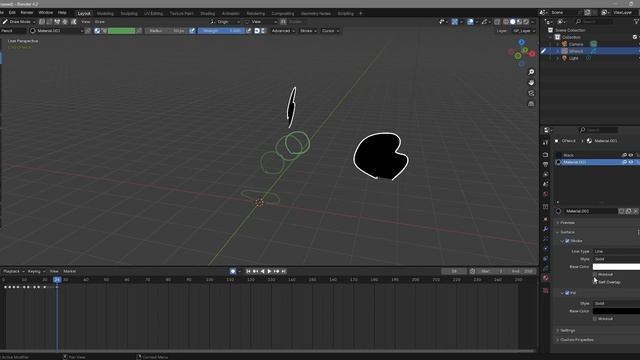Enable the Stroke checkbox
This screenshot has height=360, width=640.
coord(567,241)
